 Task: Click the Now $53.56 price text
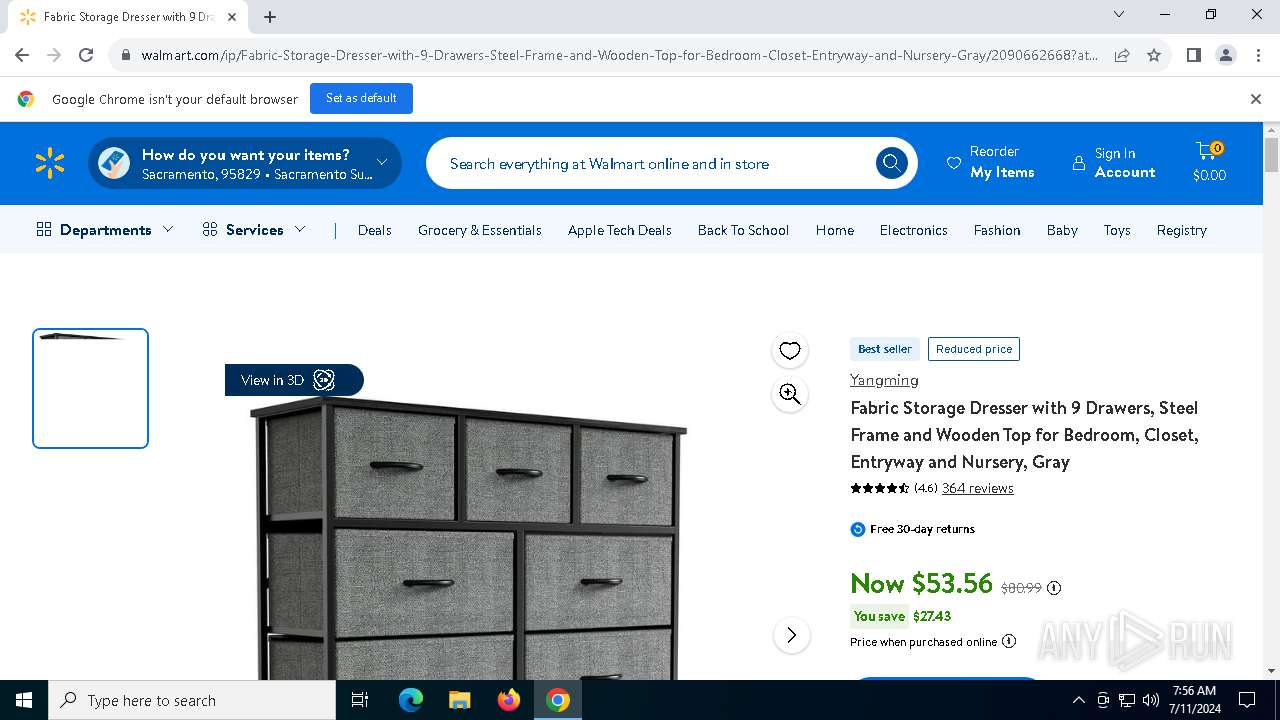point(921,583)
